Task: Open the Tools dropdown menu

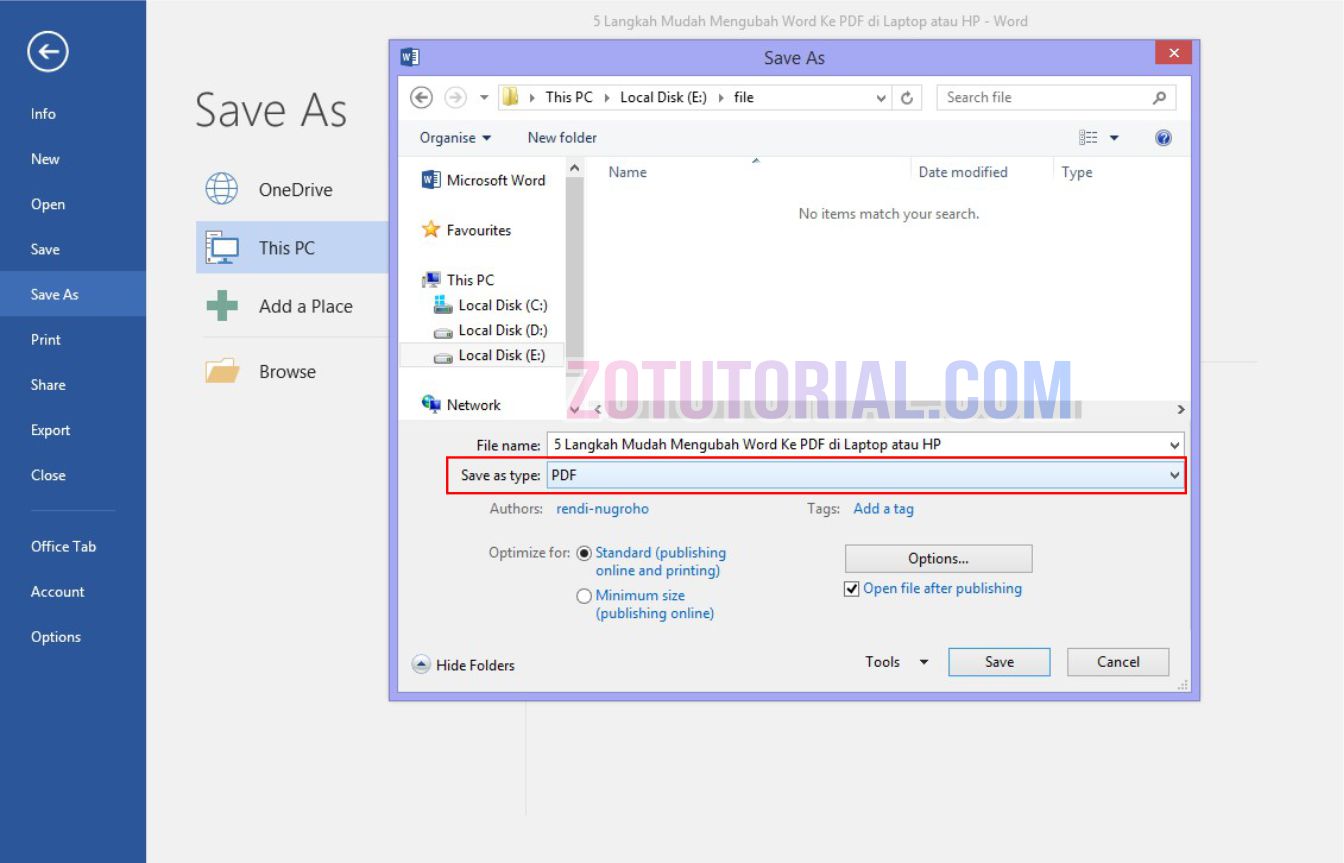Action: pyautogui.click(x=897, y=662)
